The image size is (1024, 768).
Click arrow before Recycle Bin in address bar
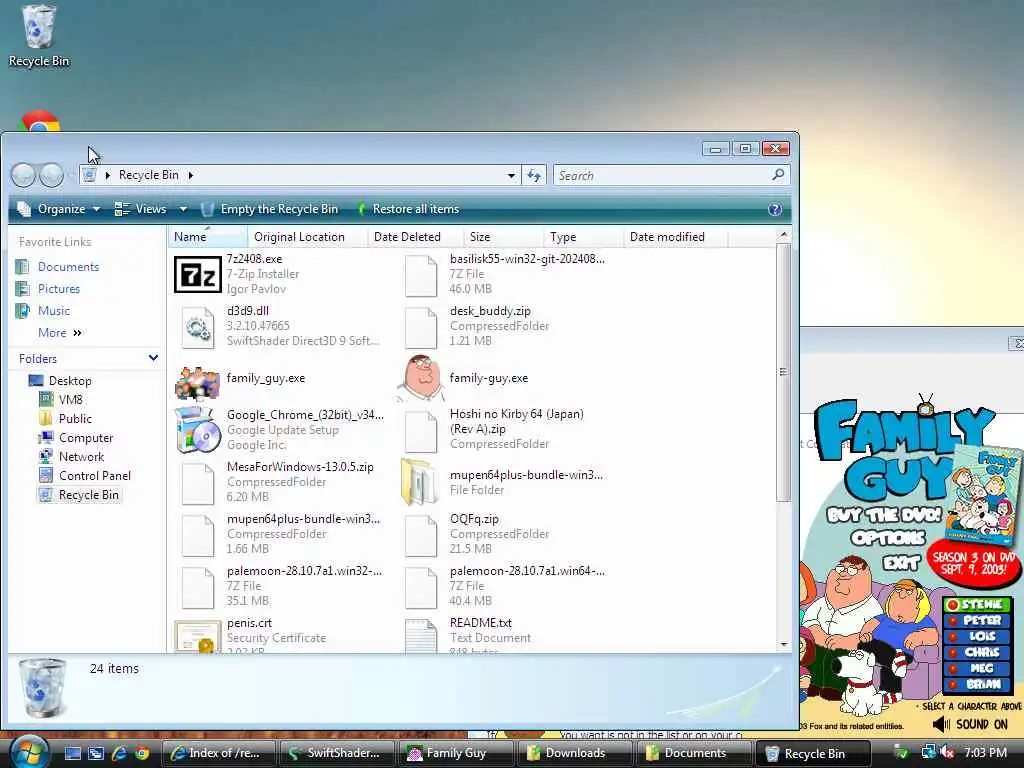click(x=108, y=175)
